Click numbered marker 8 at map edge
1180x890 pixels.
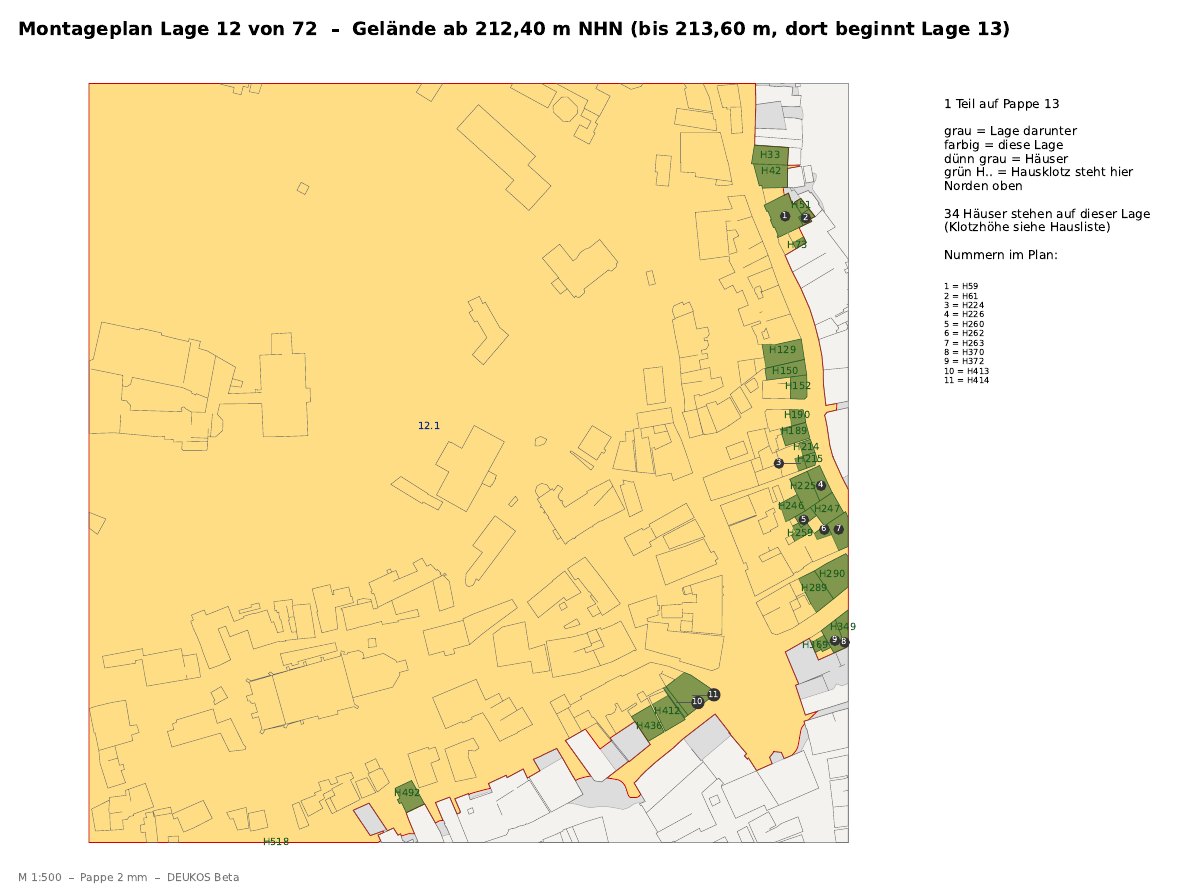click(x=844, y=642)
